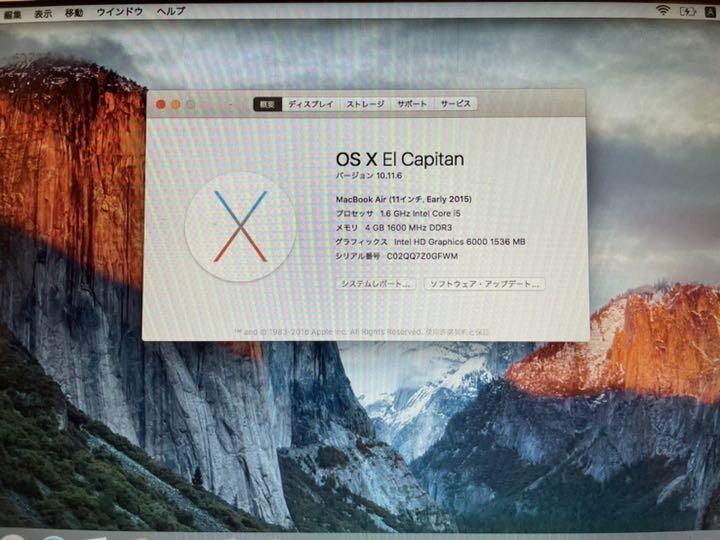
Task: Click the Wi-Fi status icon
Action: [x=663, y=10]
